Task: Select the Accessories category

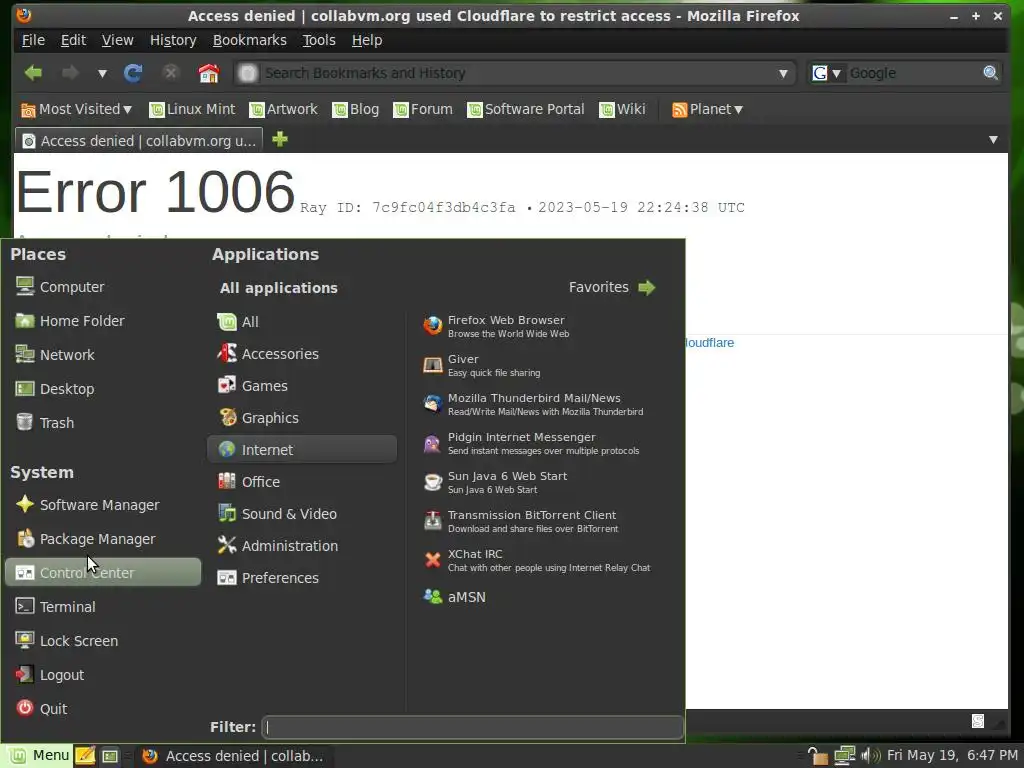Action: [302, 354]
